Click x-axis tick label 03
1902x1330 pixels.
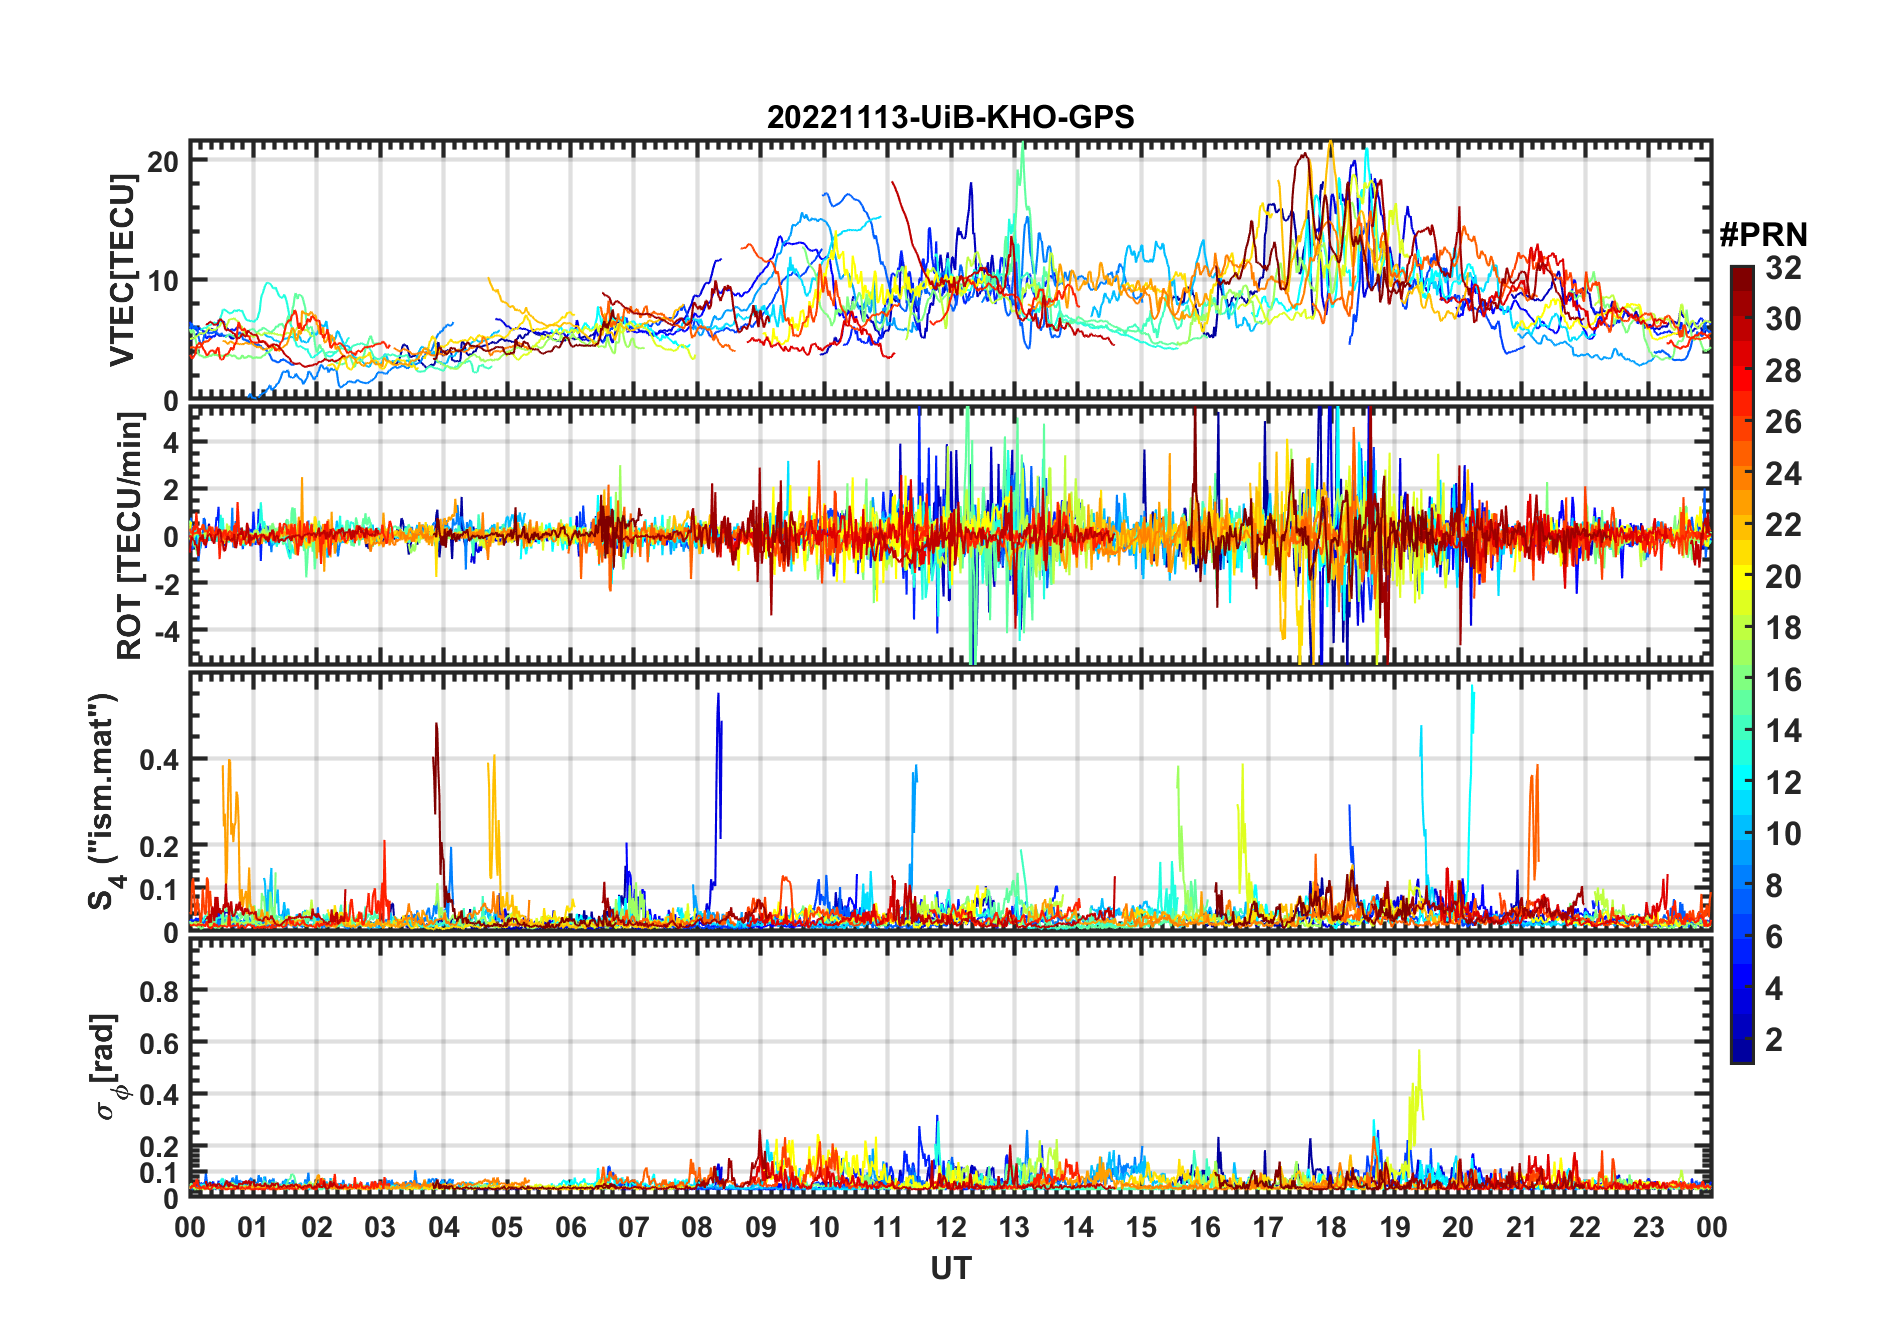380,1227
